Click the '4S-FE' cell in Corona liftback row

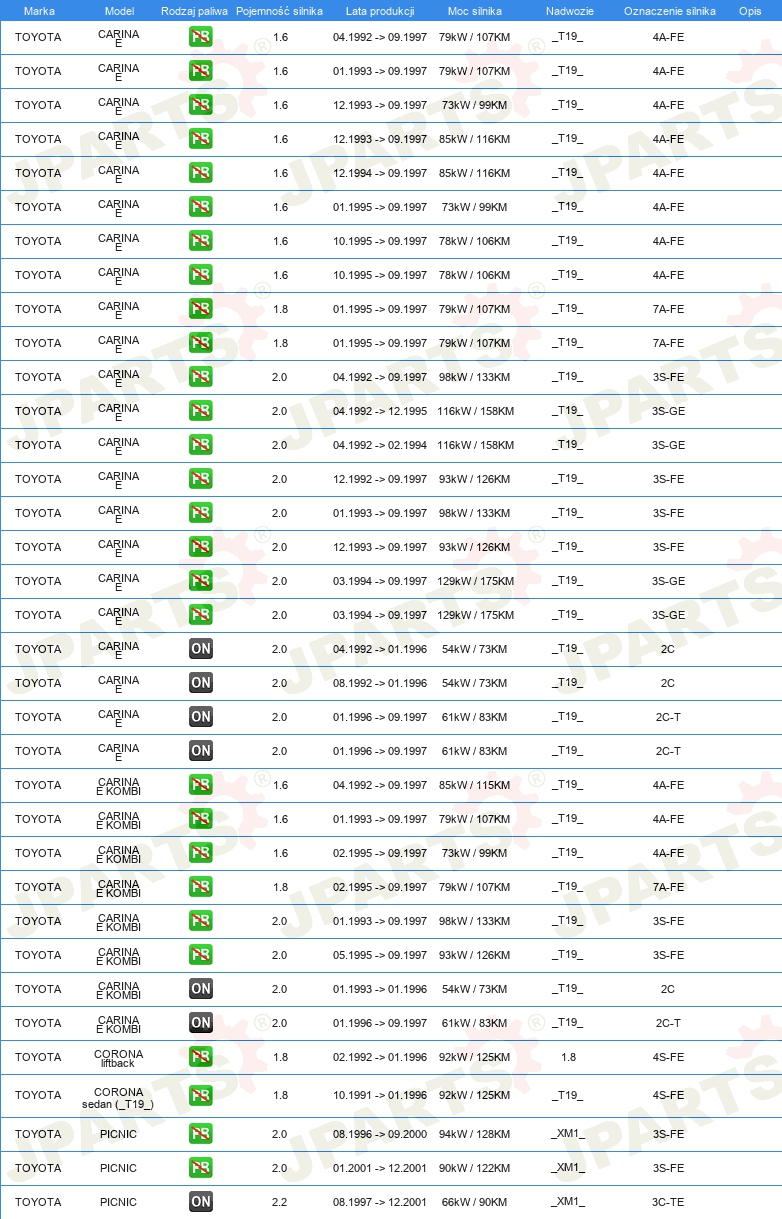coord(668,1057)
